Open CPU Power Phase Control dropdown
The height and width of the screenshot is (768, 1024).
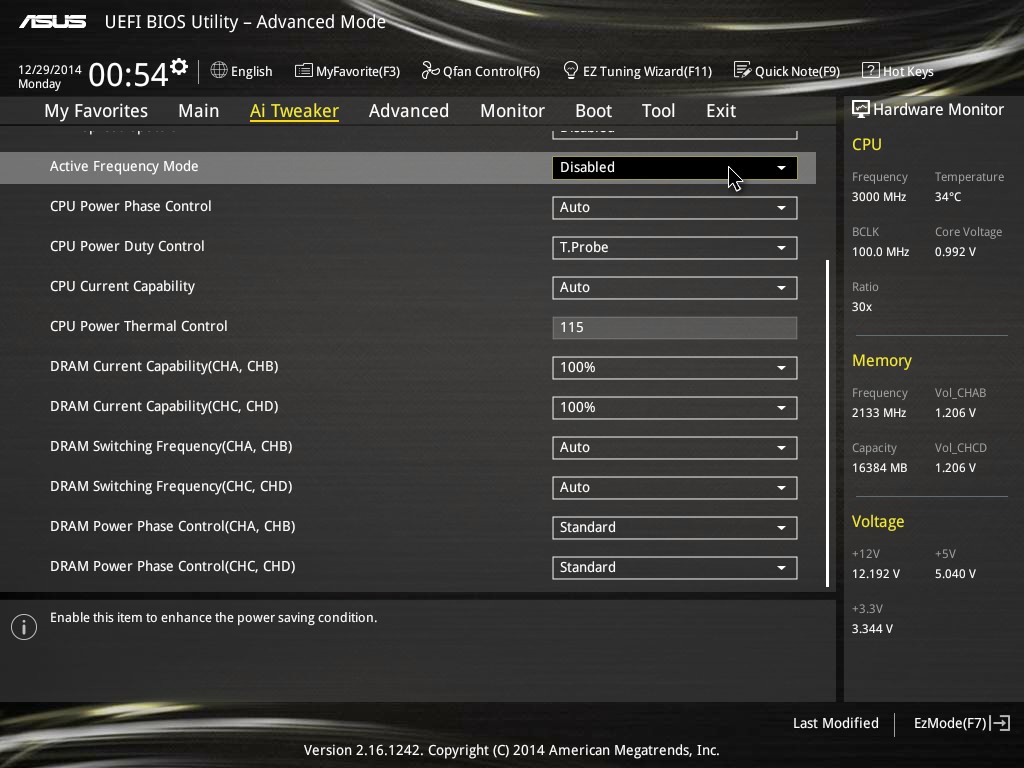pyautogui.click(x=675, y=208)
